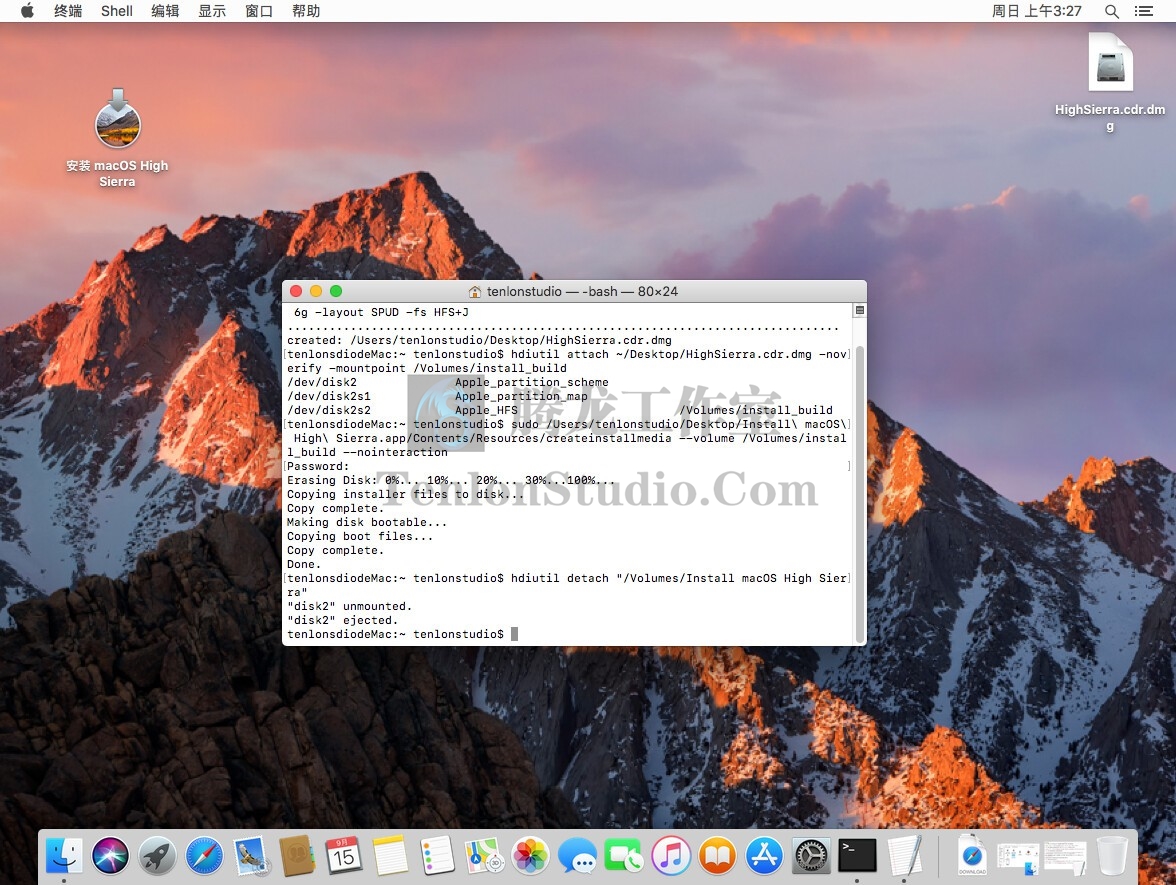Viewport: 1176px width, 885px height.
Task: Click the Terminal vertical scrollbar
Action: point(860,494)
